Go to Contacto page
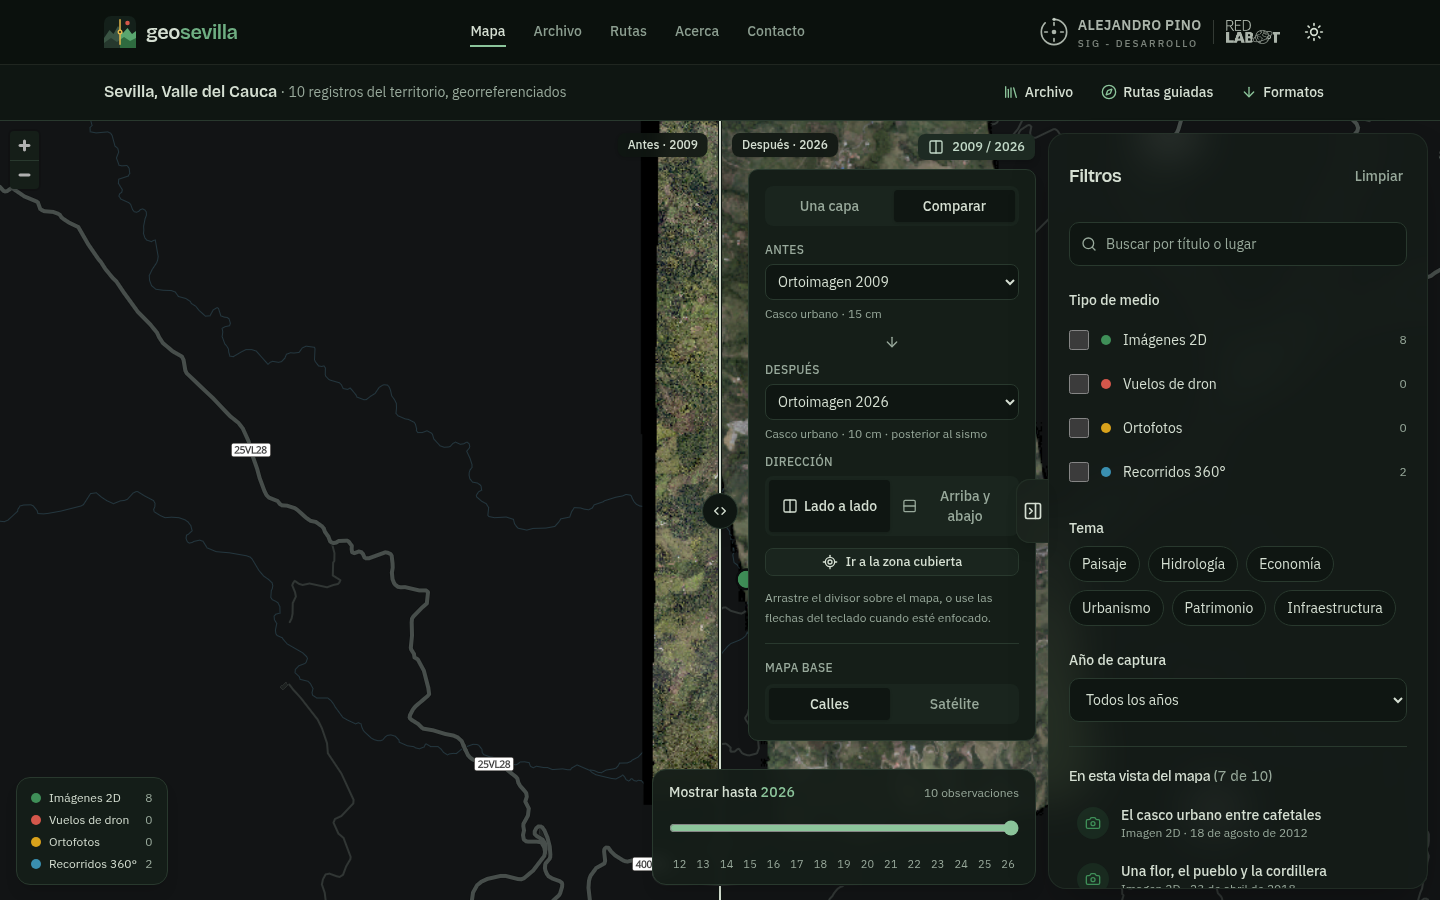The width and height of the screenshot is (1440, 900). coord(776,31)
